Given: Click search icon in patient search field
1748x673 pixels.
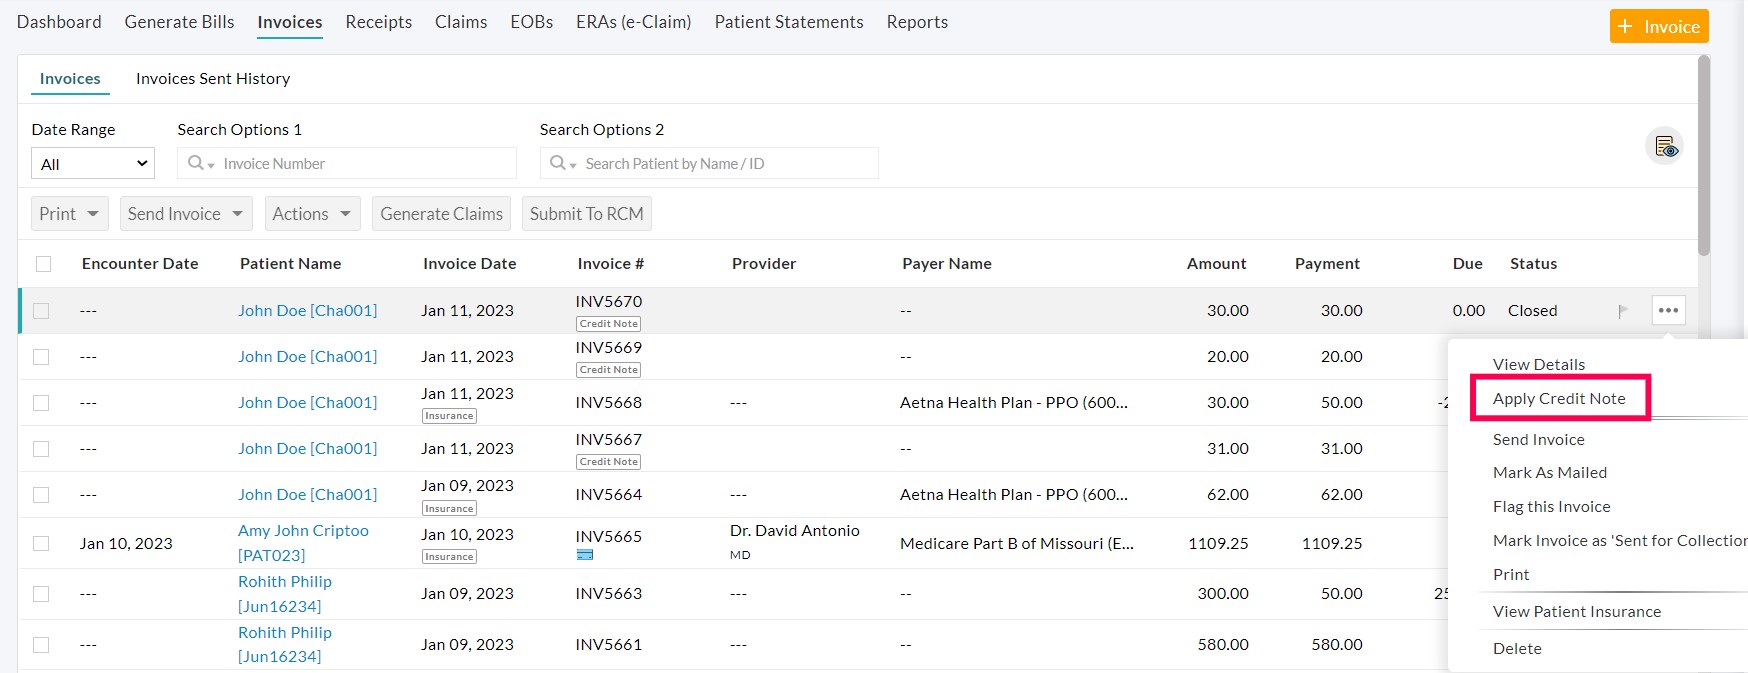Looking at the screenshot, I should (x=559, y=163).
